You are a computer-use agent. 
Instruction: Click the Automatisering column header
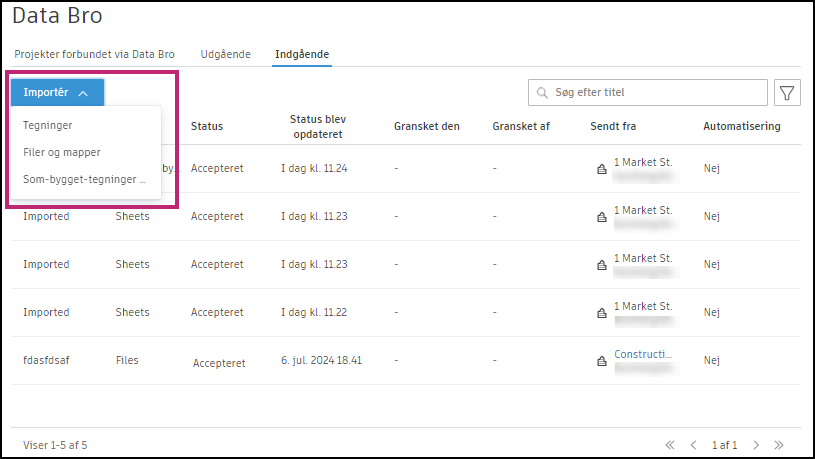point(741,126)
